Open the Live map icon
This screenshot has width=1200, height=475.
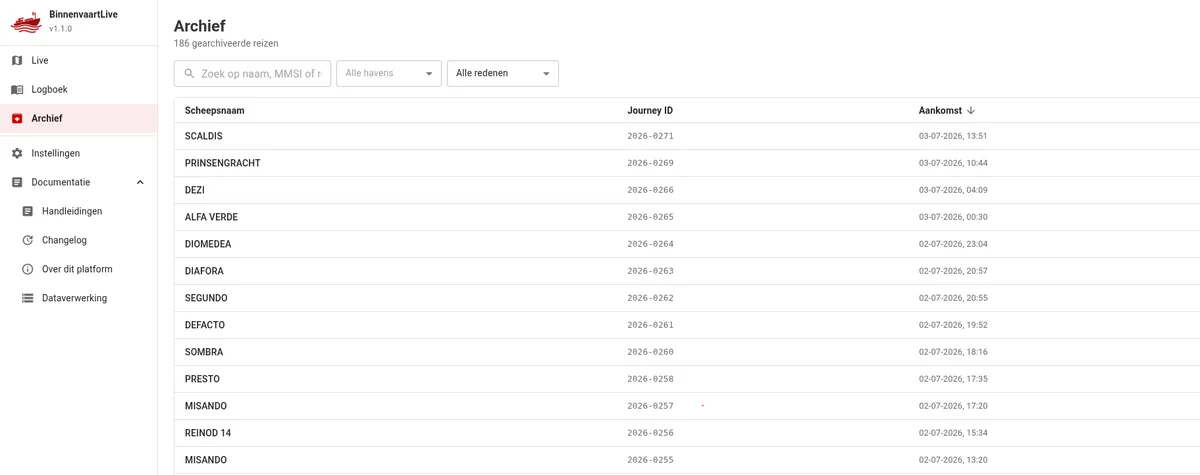tap(17, 61)
